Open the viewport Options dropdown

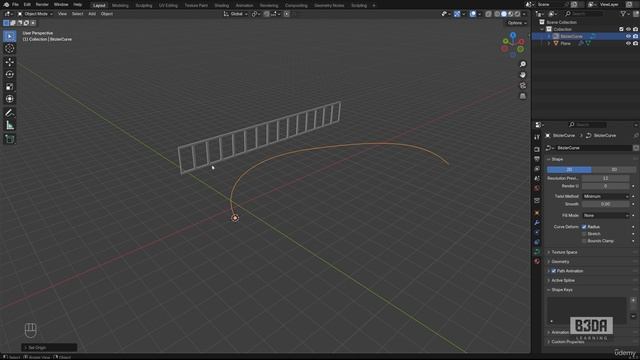[x=517, y=23]
